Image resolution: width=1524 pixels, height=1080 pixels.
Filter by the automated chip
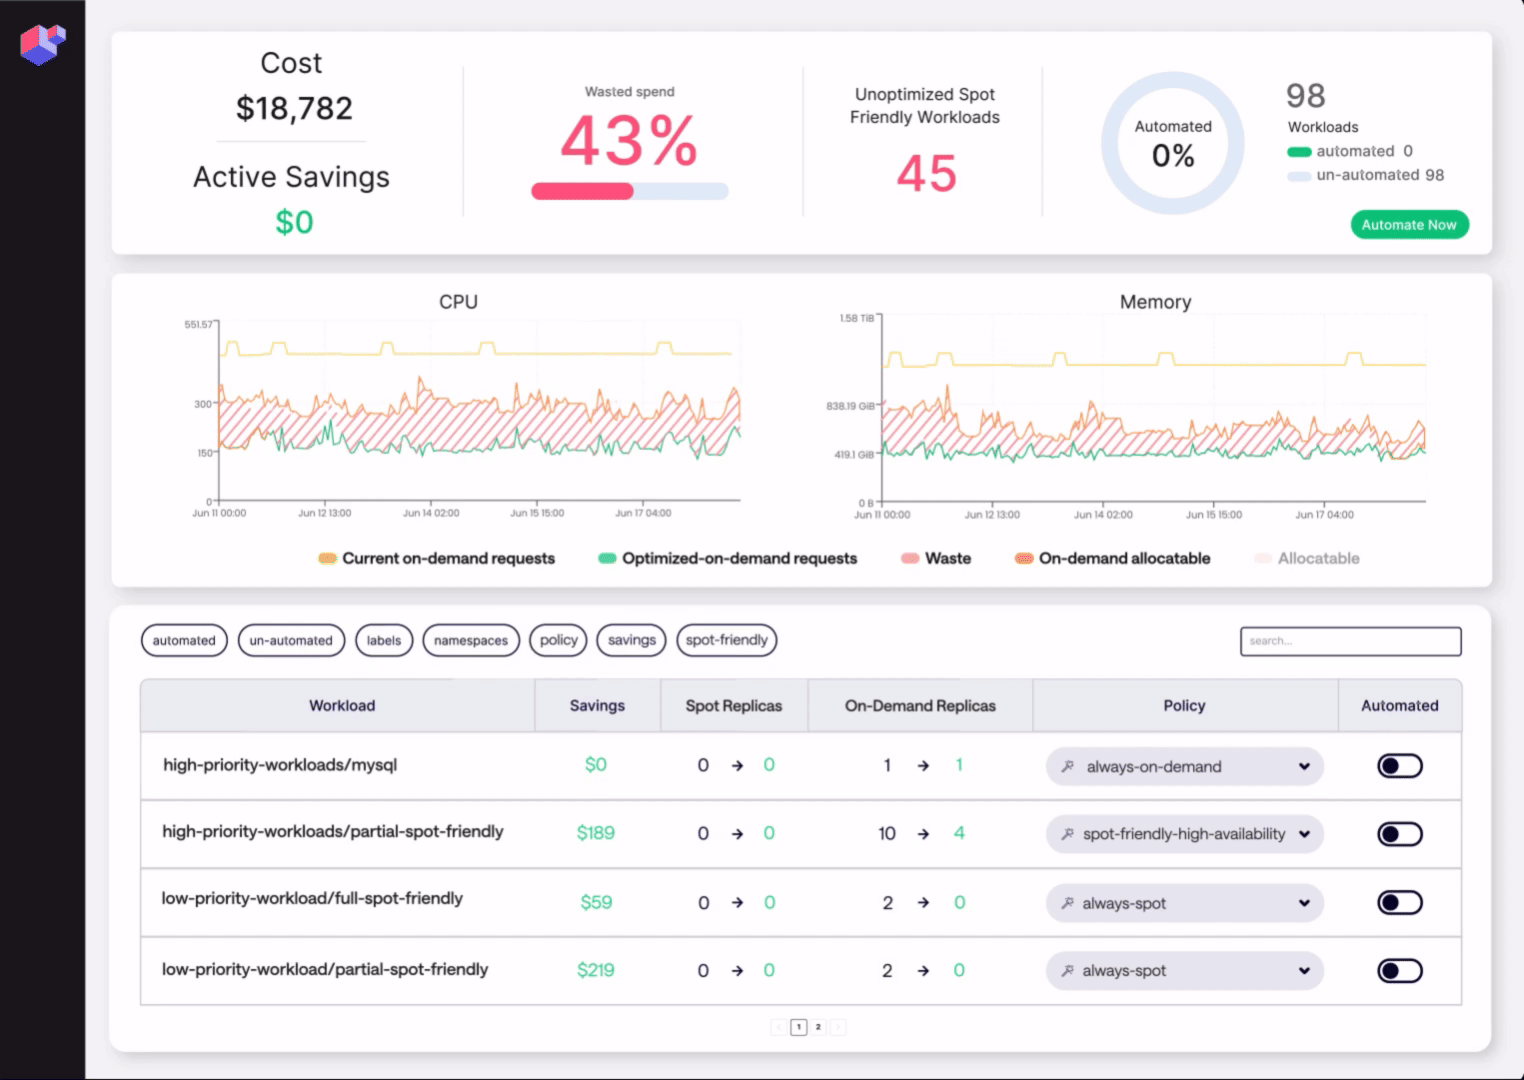184,640
